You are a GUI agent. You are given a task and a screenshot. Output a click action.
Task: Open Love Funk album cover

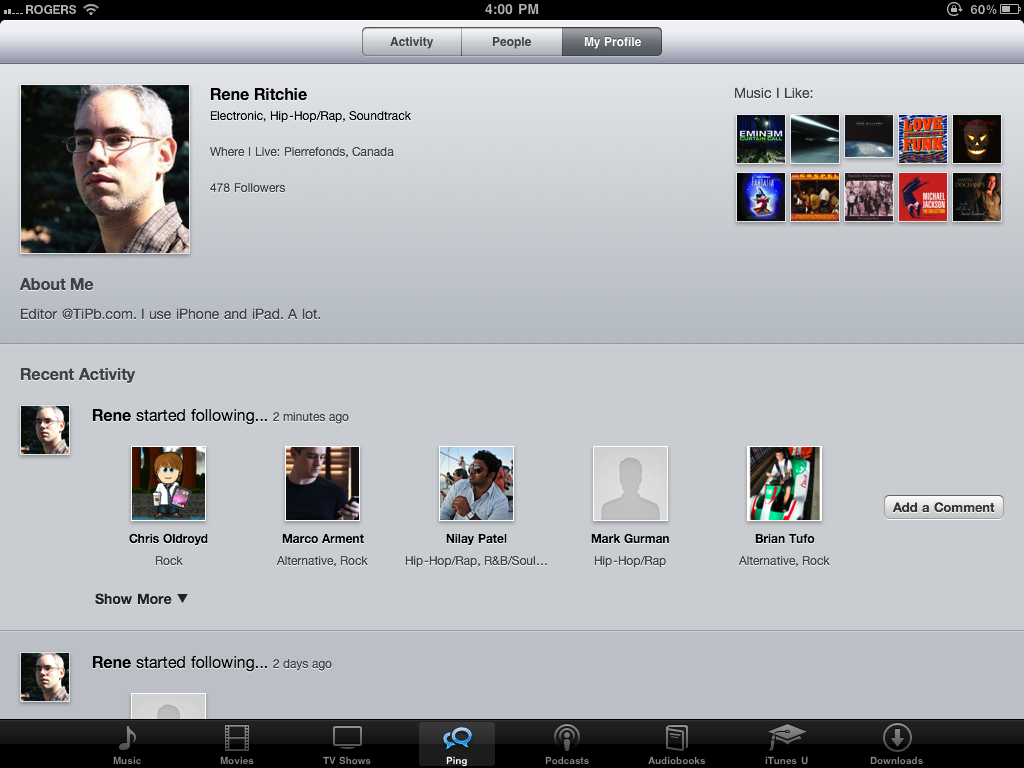pyautogui.click(x=923, y=139)
